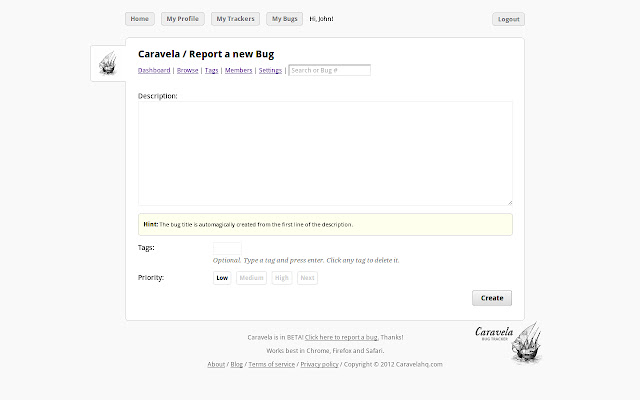
Task: Open the Members link
Action: (238, 70)
